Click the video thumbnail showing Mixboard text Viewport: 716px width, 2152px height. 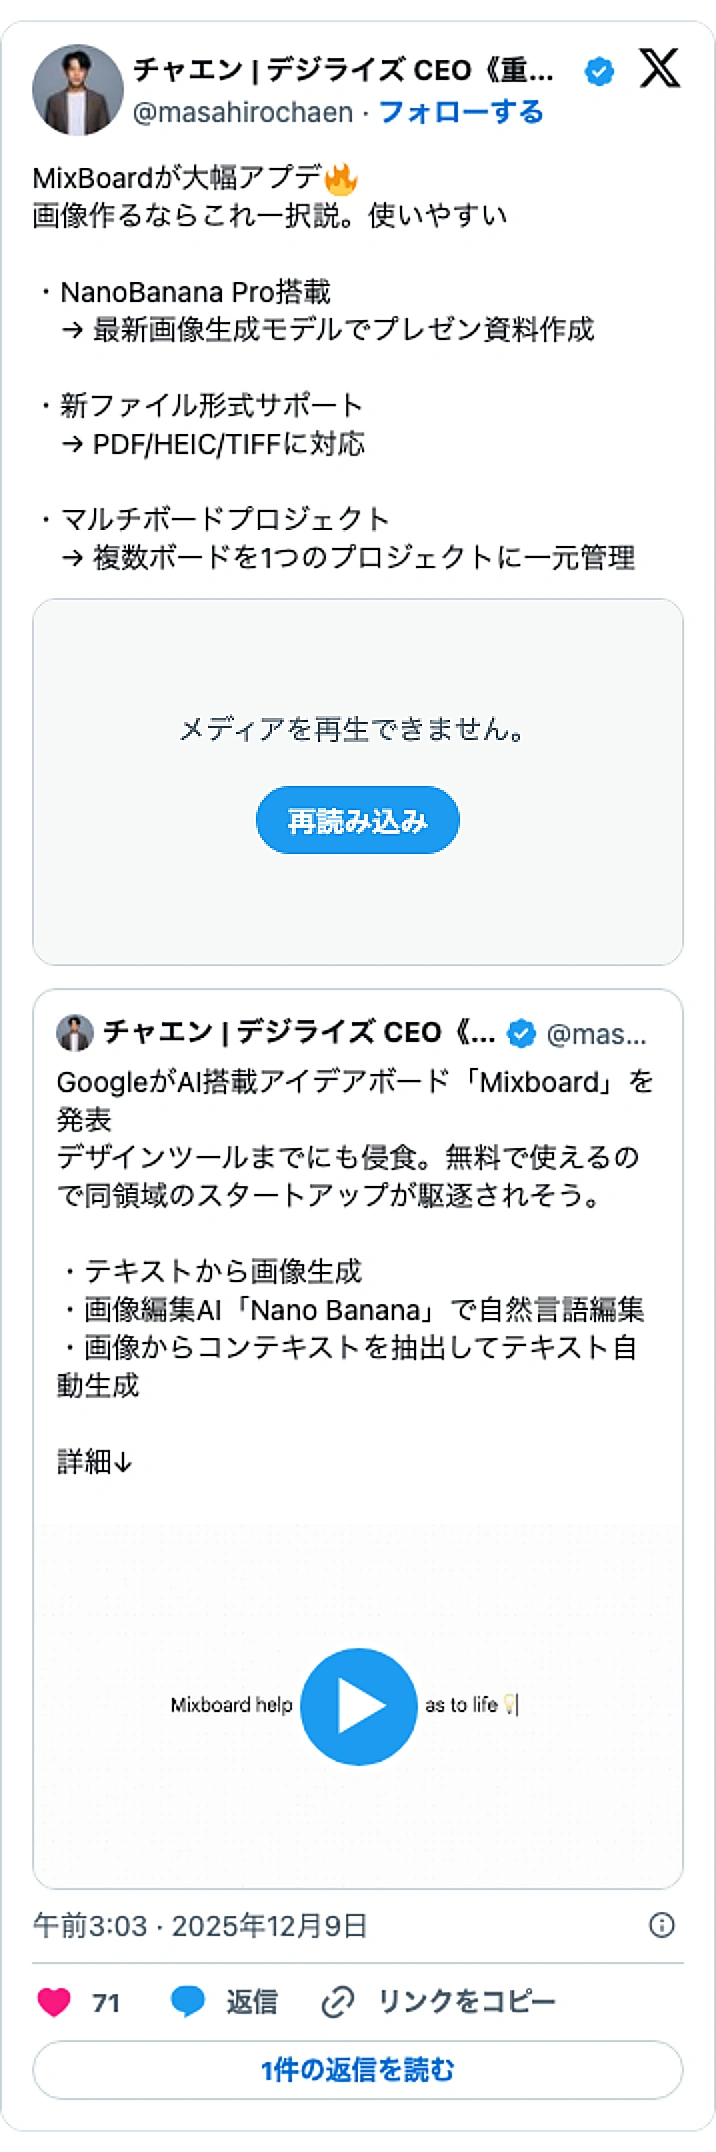coord(230,1706)
